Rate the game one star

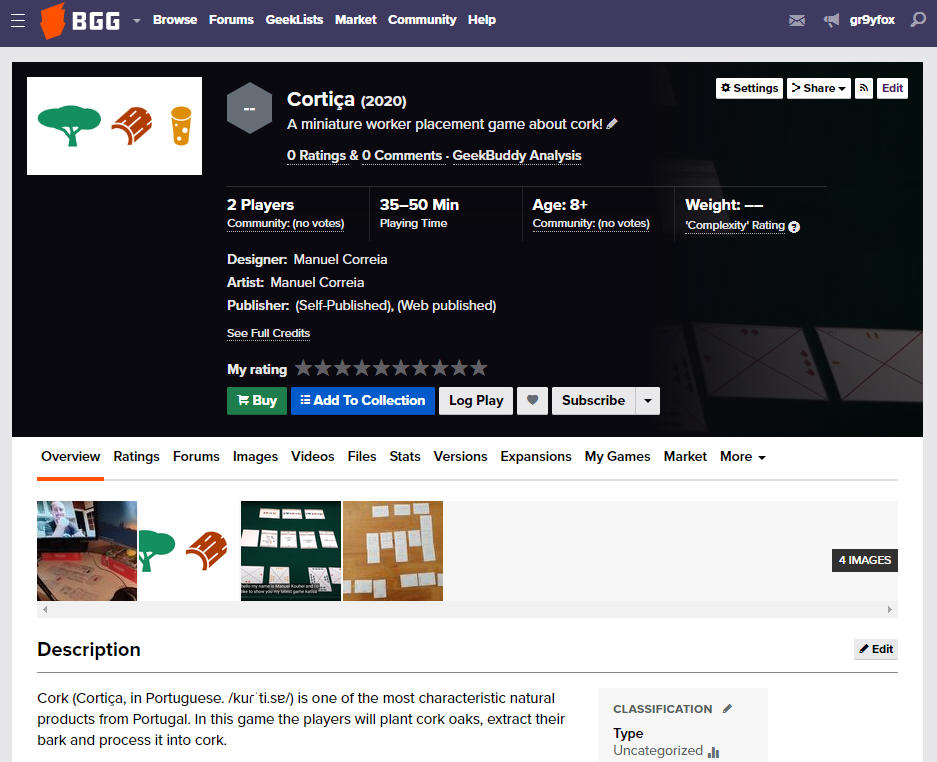(x=304, y=368)
